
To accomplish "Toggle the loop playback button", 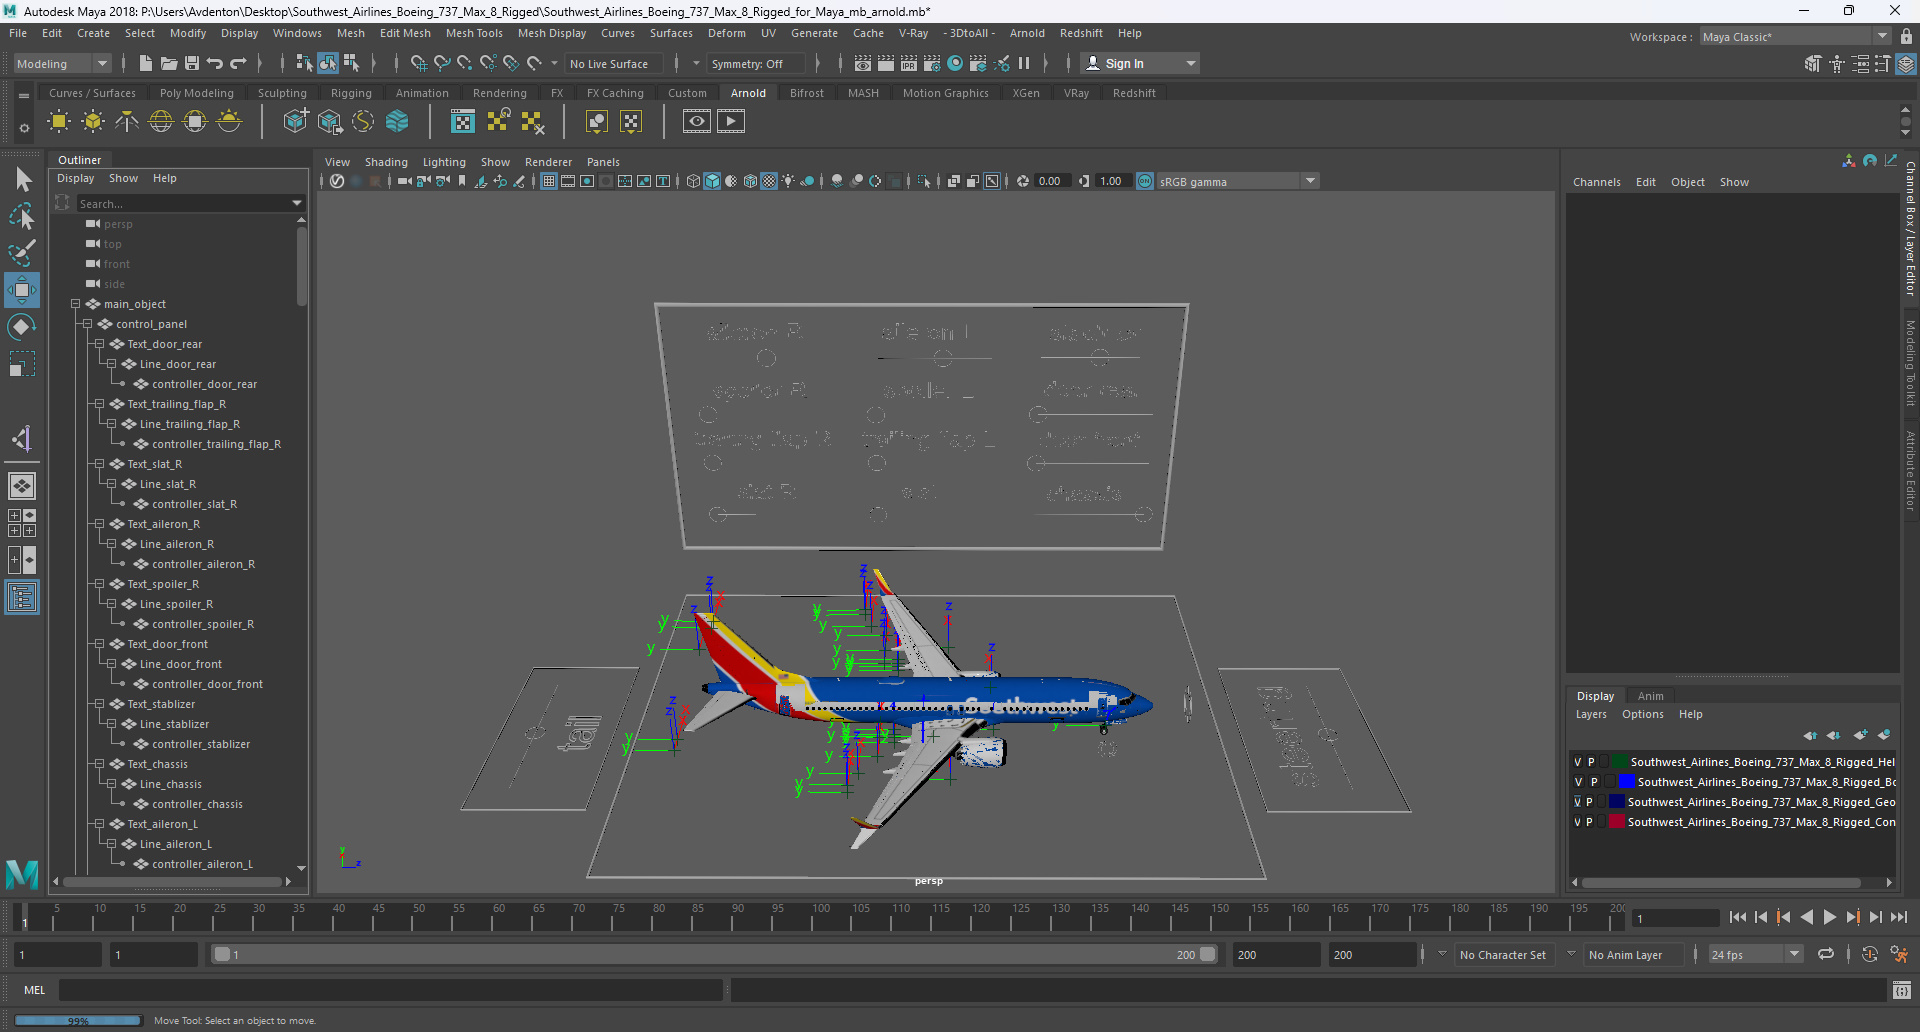I will 1826,954.
